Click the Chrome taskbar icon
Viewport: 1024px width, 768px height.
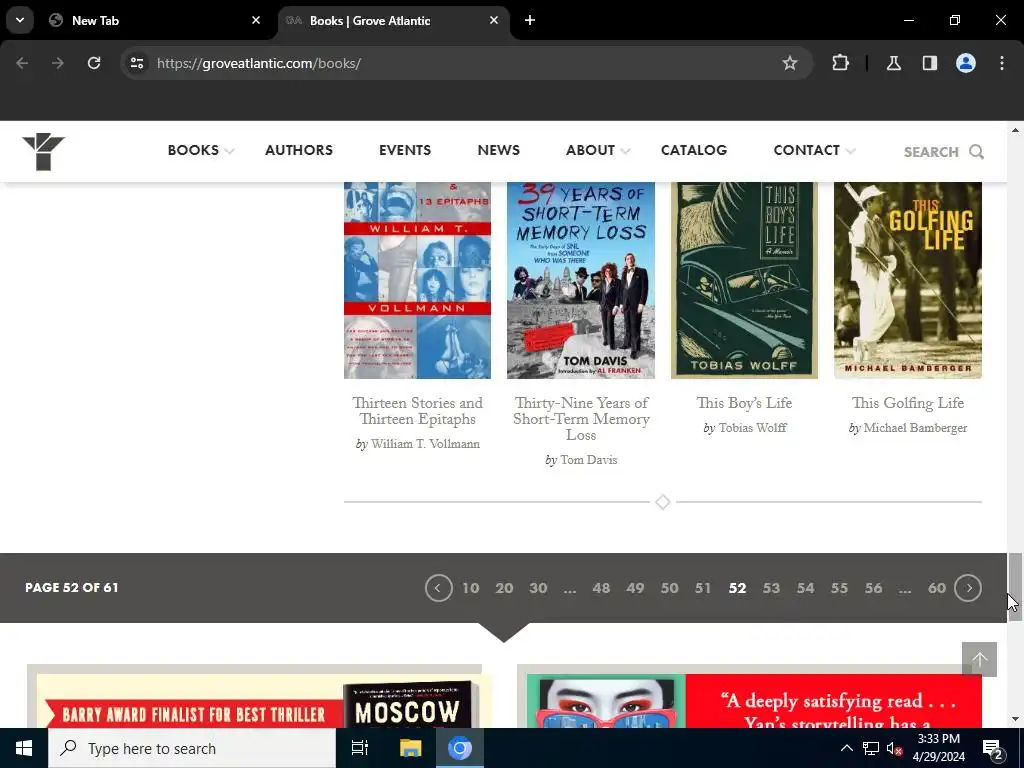coord(460,748)
